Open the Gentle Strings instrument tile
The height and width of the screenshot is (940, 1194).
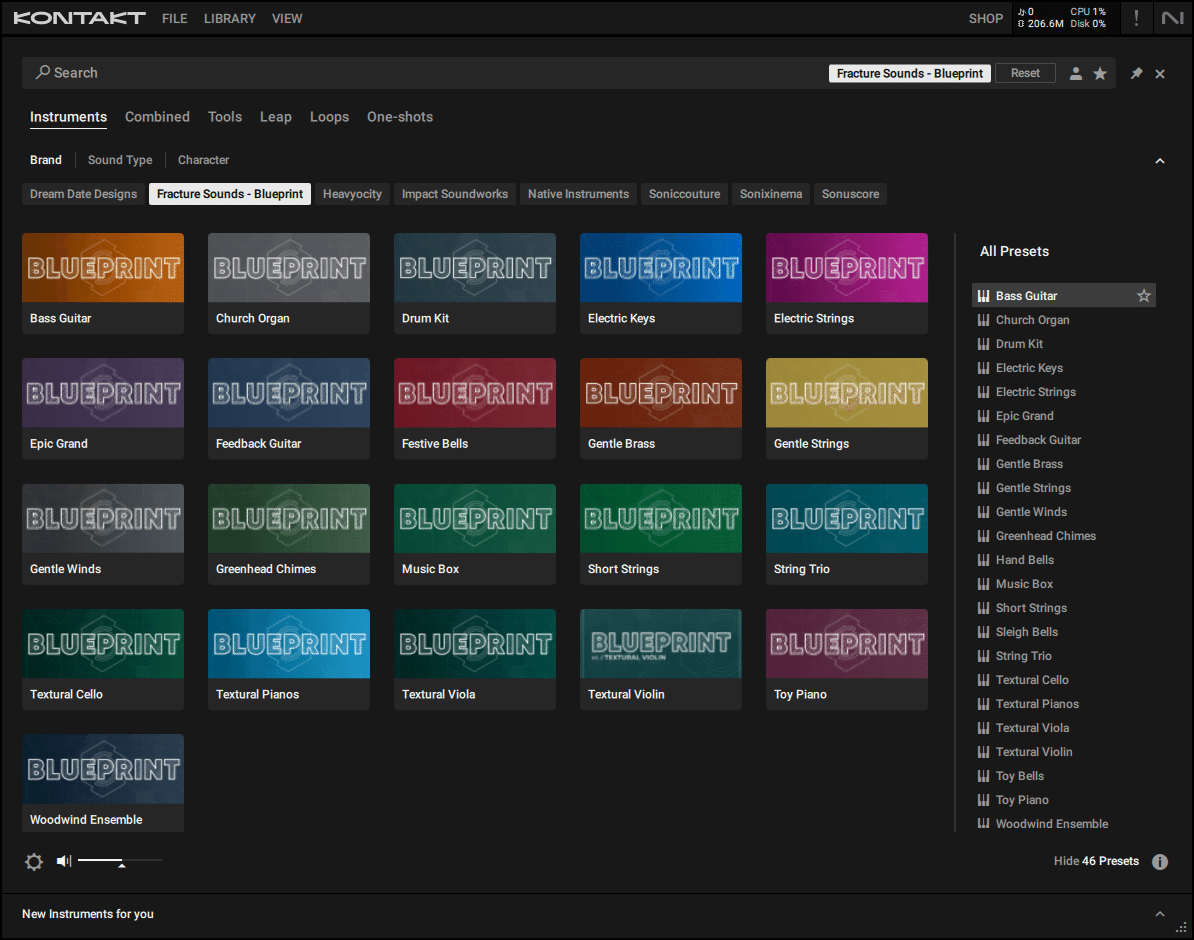(x=846, y=408)
